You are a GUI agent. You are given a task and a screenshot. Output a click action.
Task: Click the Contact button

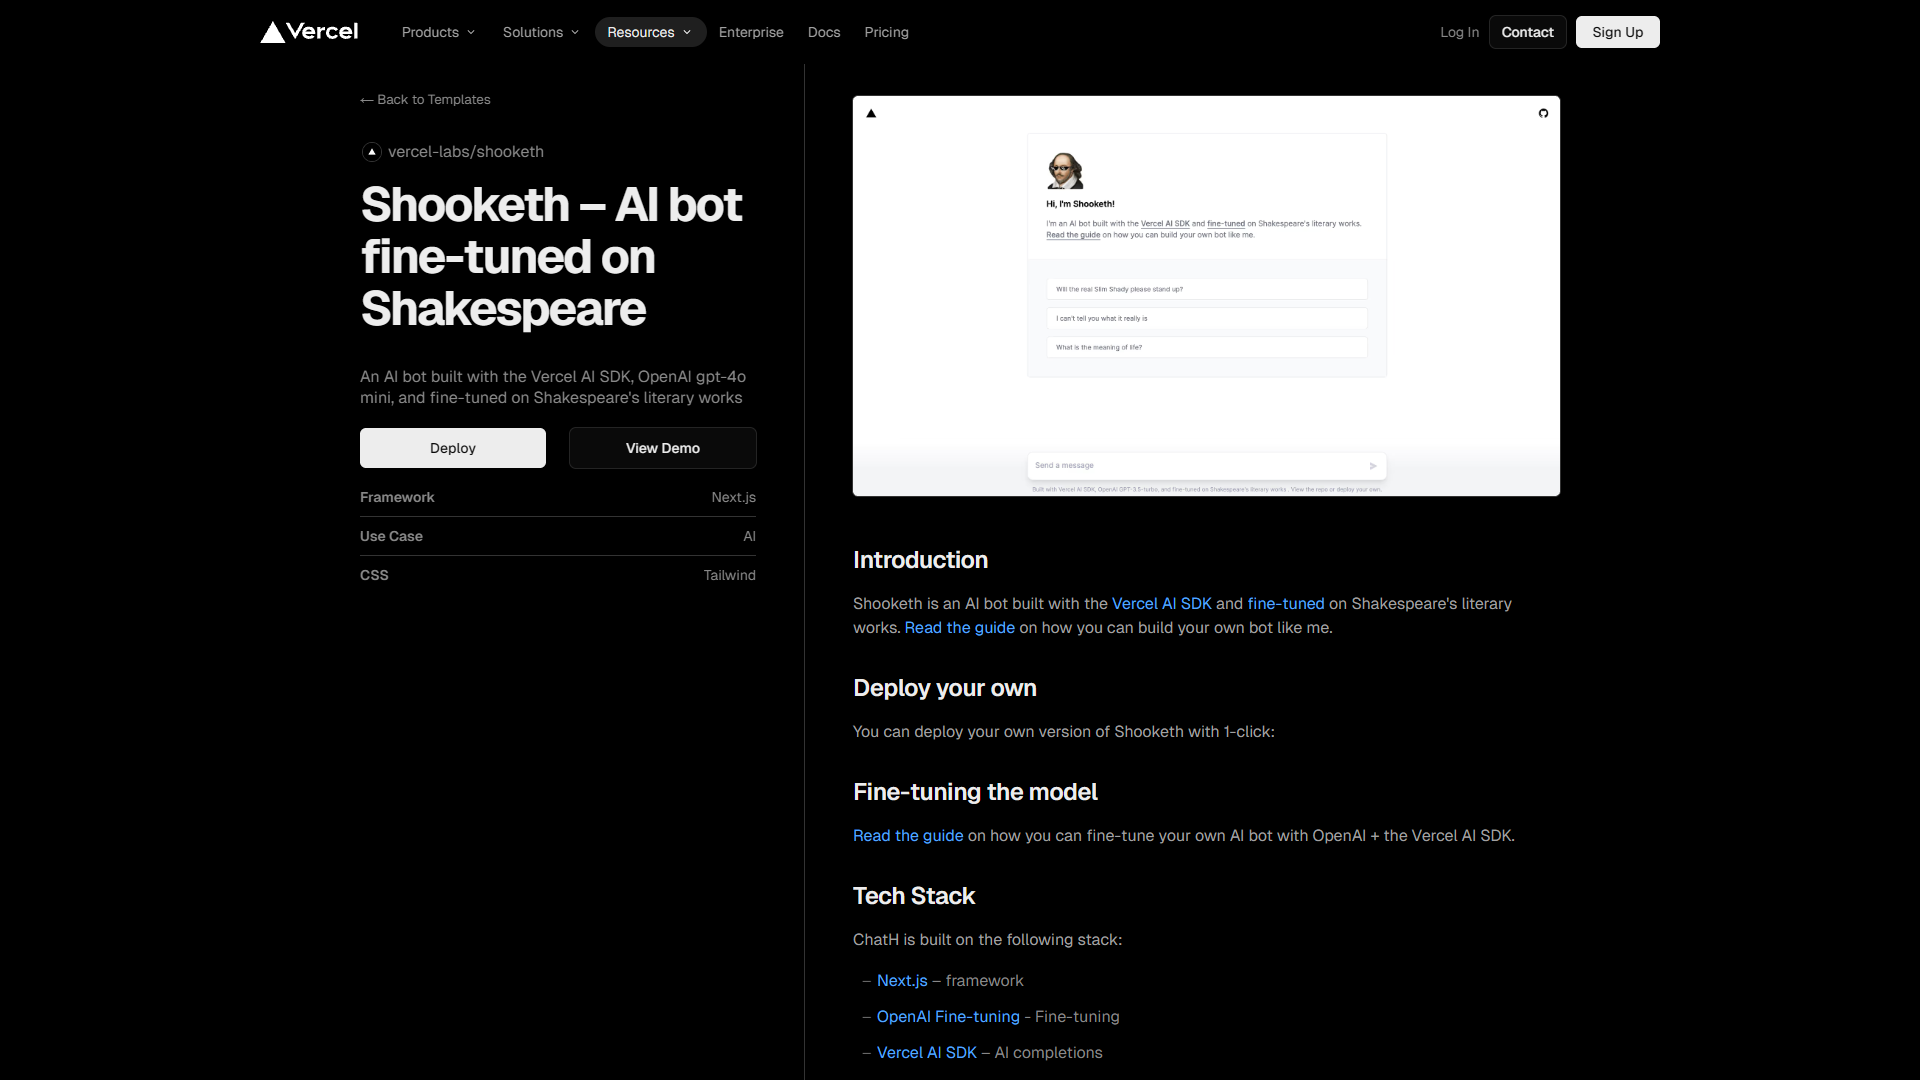click(x=1527, y=32)
